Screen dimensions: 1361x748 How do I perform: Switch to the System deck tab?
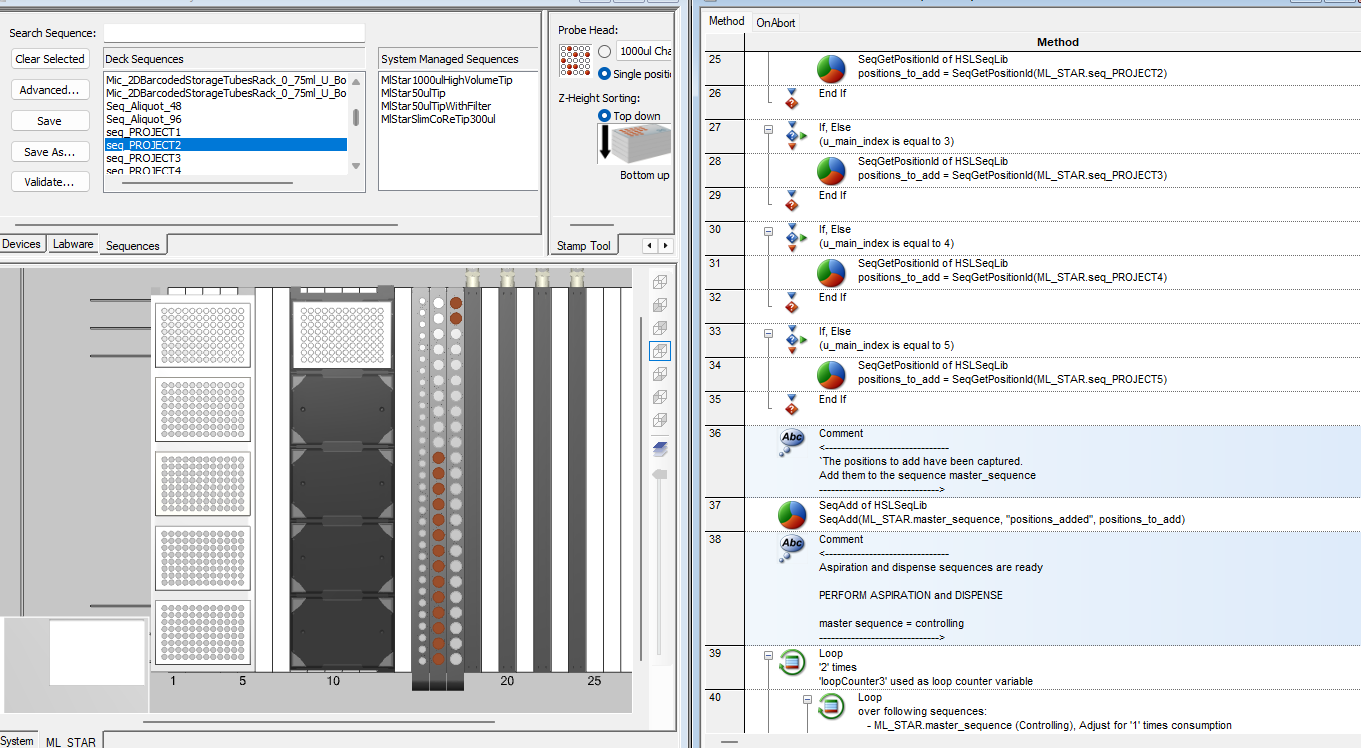(x=17, y=741)
